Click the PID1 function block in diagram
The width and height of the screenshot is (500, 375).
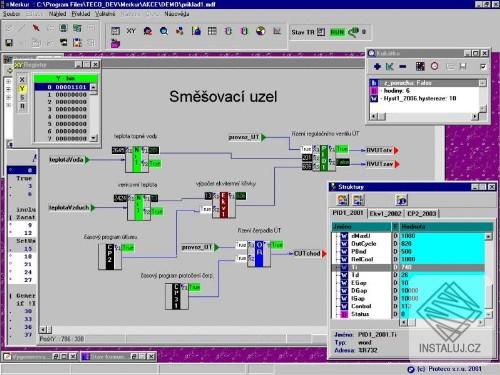(324, 158)
